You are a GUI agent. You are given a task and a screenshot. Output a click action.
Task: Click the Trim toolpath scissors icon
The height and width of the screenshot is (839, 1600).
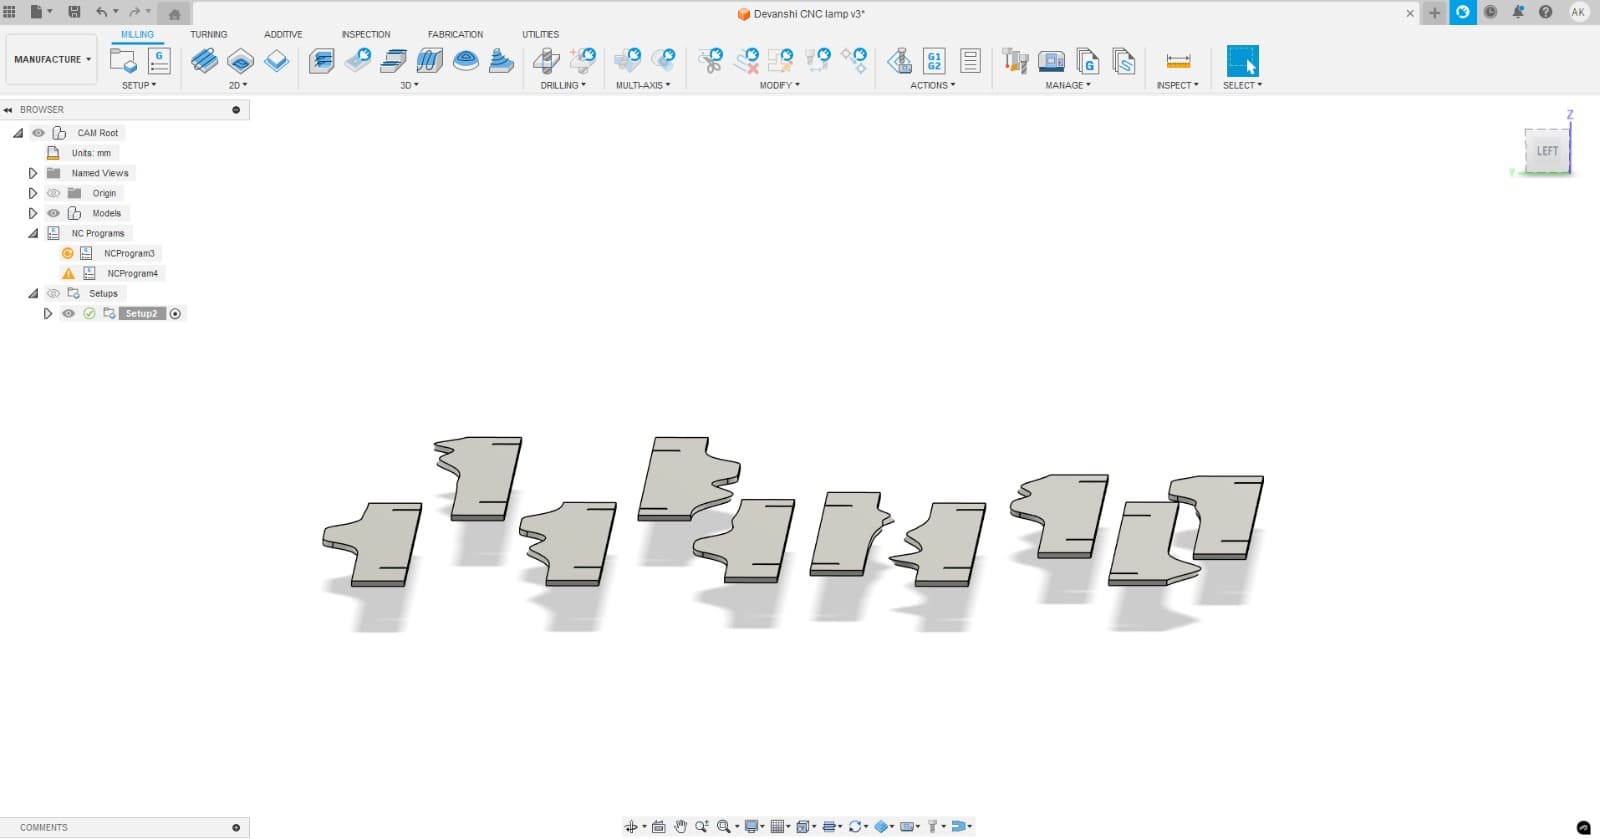[x=711, y=61]
